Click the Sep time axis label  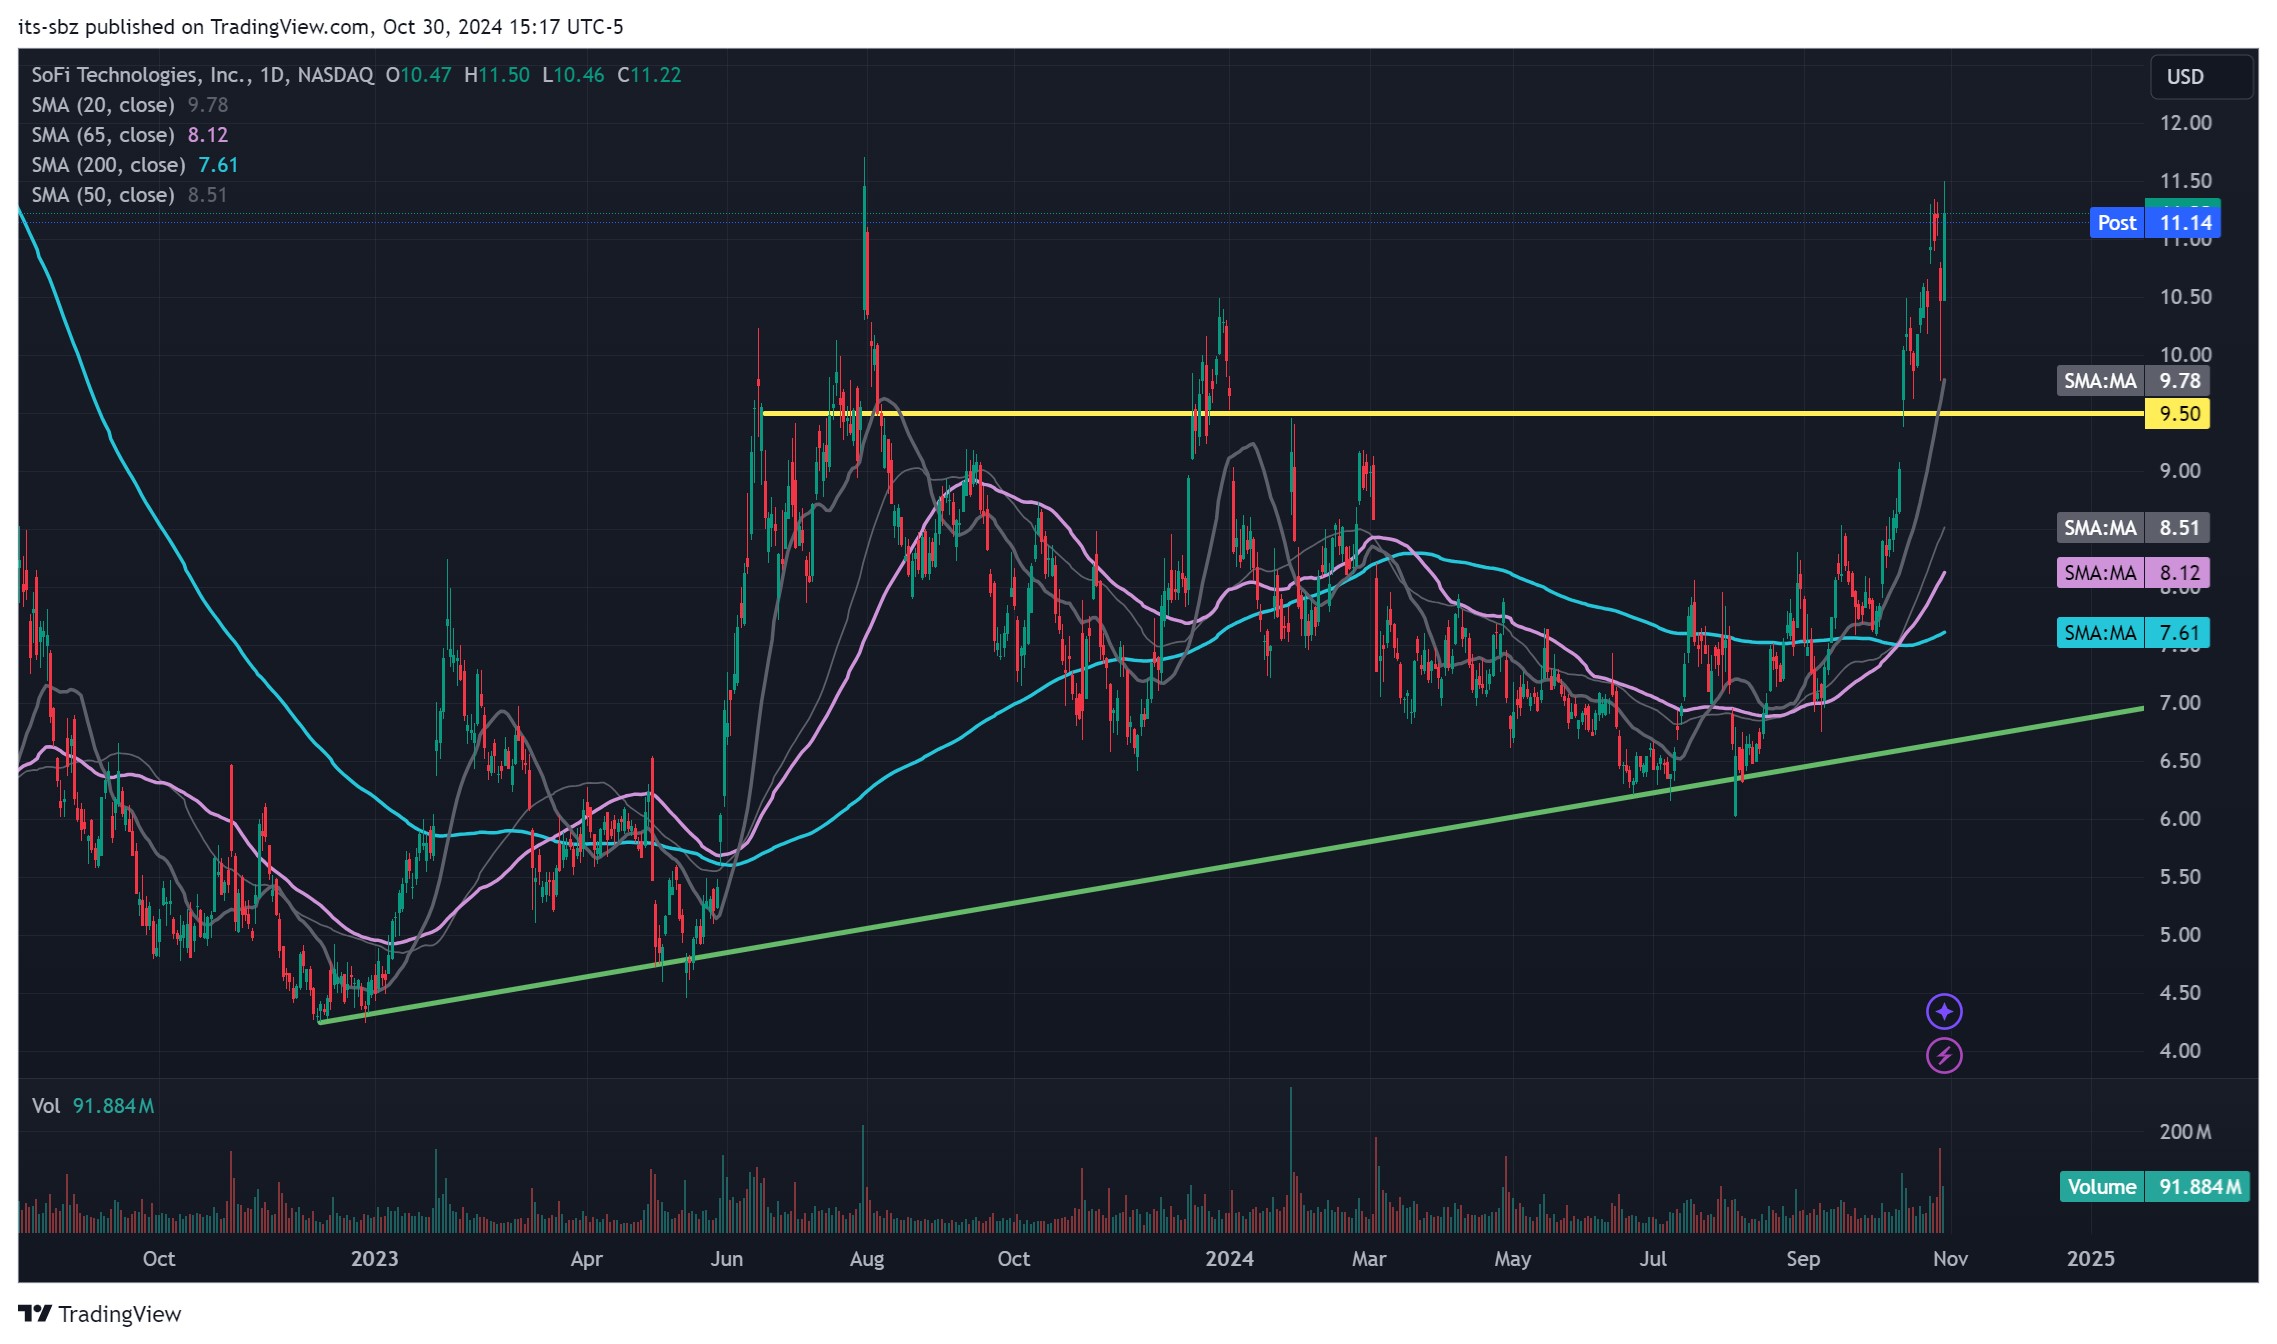pyautogui.click(x=1803, y=1259)
